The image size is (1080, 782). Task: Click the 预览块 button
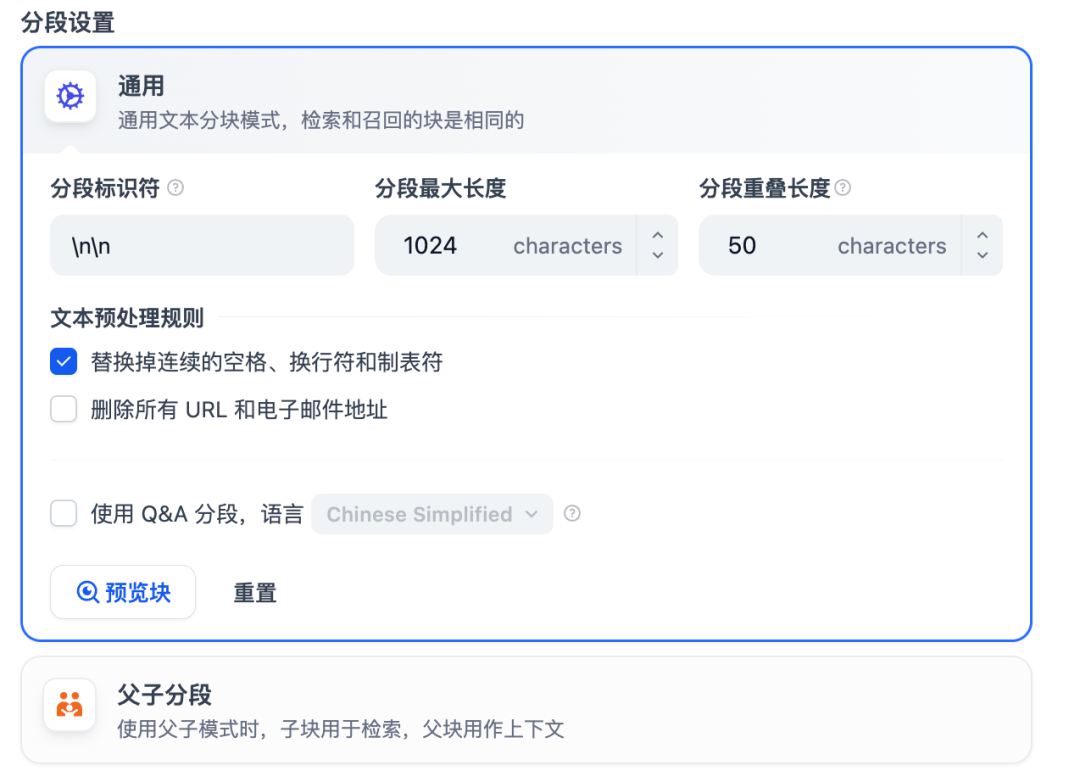[122, 592]
